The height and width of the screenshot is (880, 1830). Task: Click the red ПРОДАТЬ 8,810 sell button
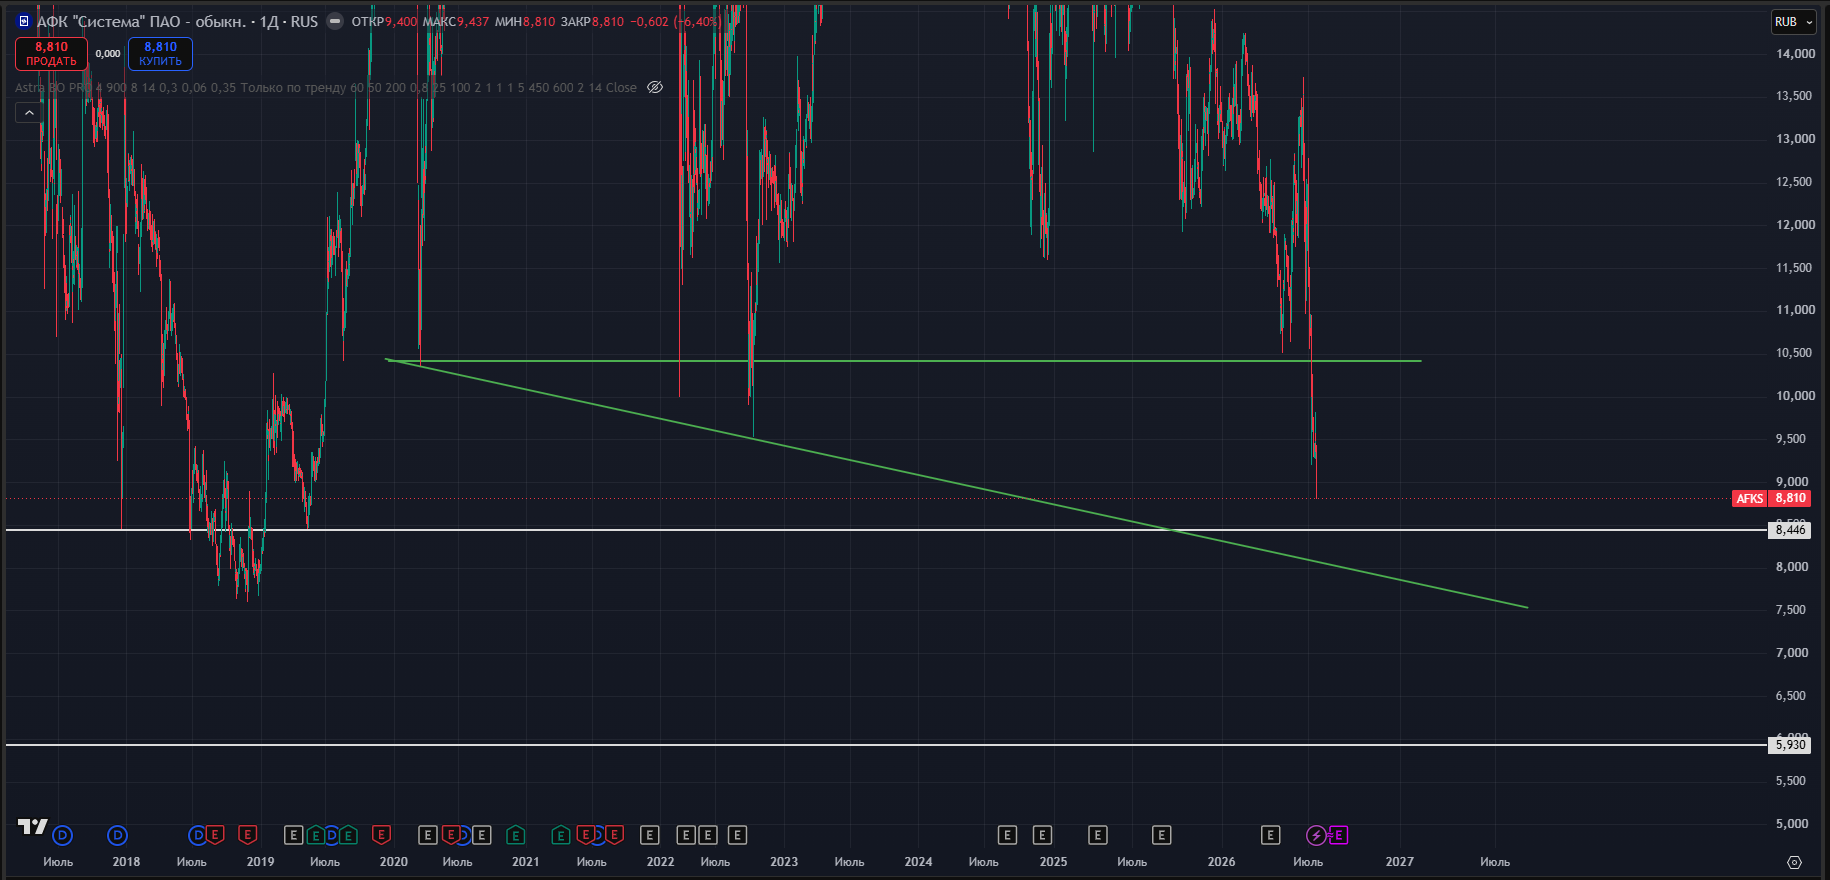pyautogui.click(x=51, y=54)
